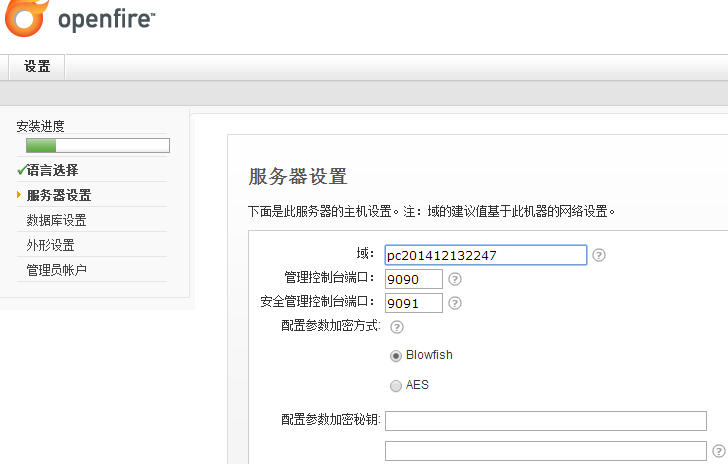
Task: Click 管理员帐户 step in sidebar
Action: pyautogui.click(x=57, y=270)
